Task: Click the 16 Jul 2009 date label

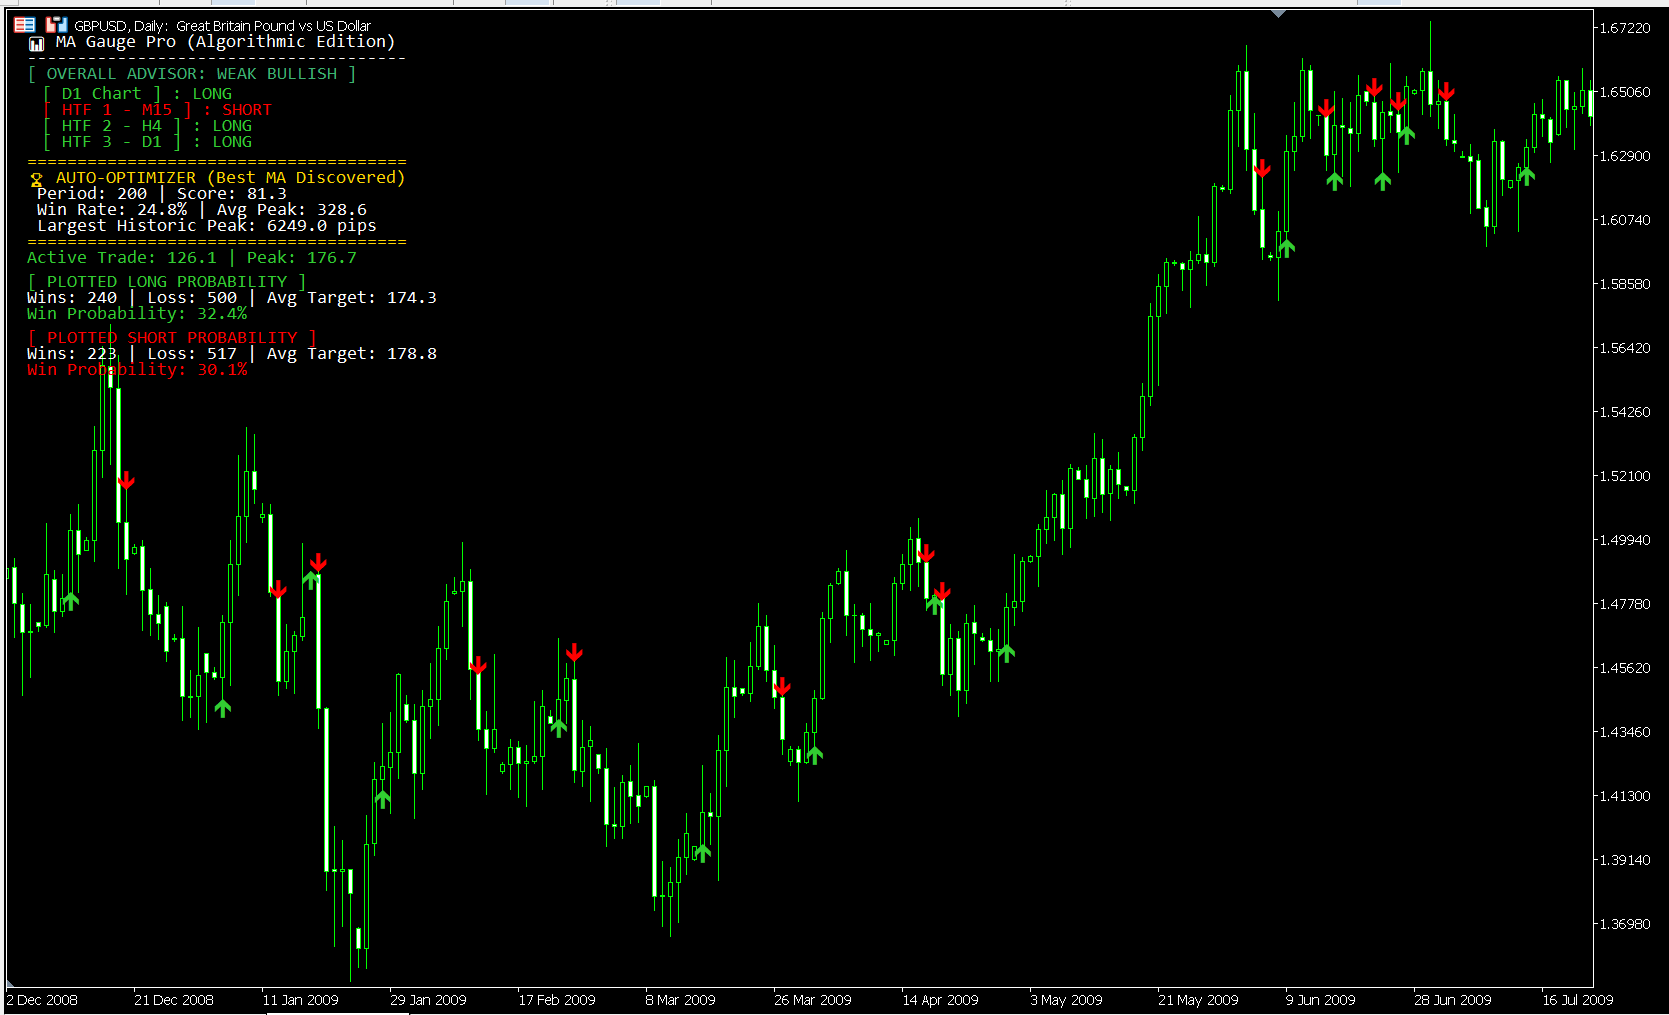Action: [1577, 1000]
